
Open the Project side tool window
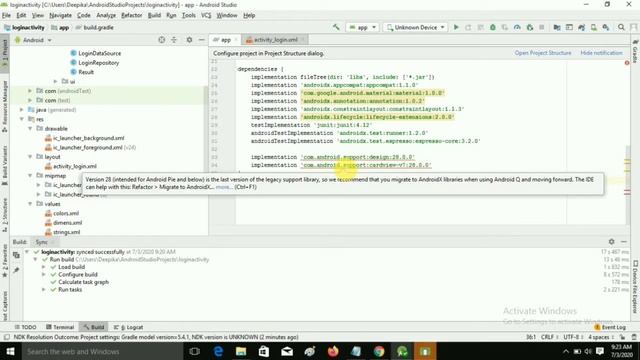pyautogui.click(x=4, y=53)
